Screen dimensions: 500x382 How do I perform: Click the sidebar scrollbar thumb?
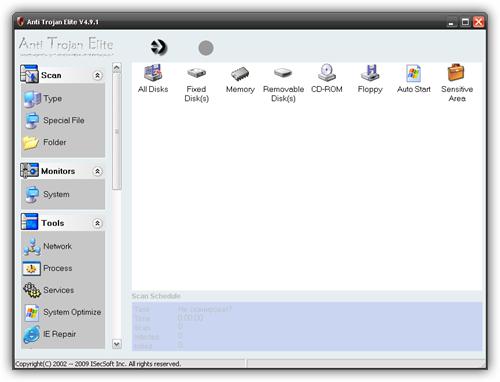[x=117, y=131]
